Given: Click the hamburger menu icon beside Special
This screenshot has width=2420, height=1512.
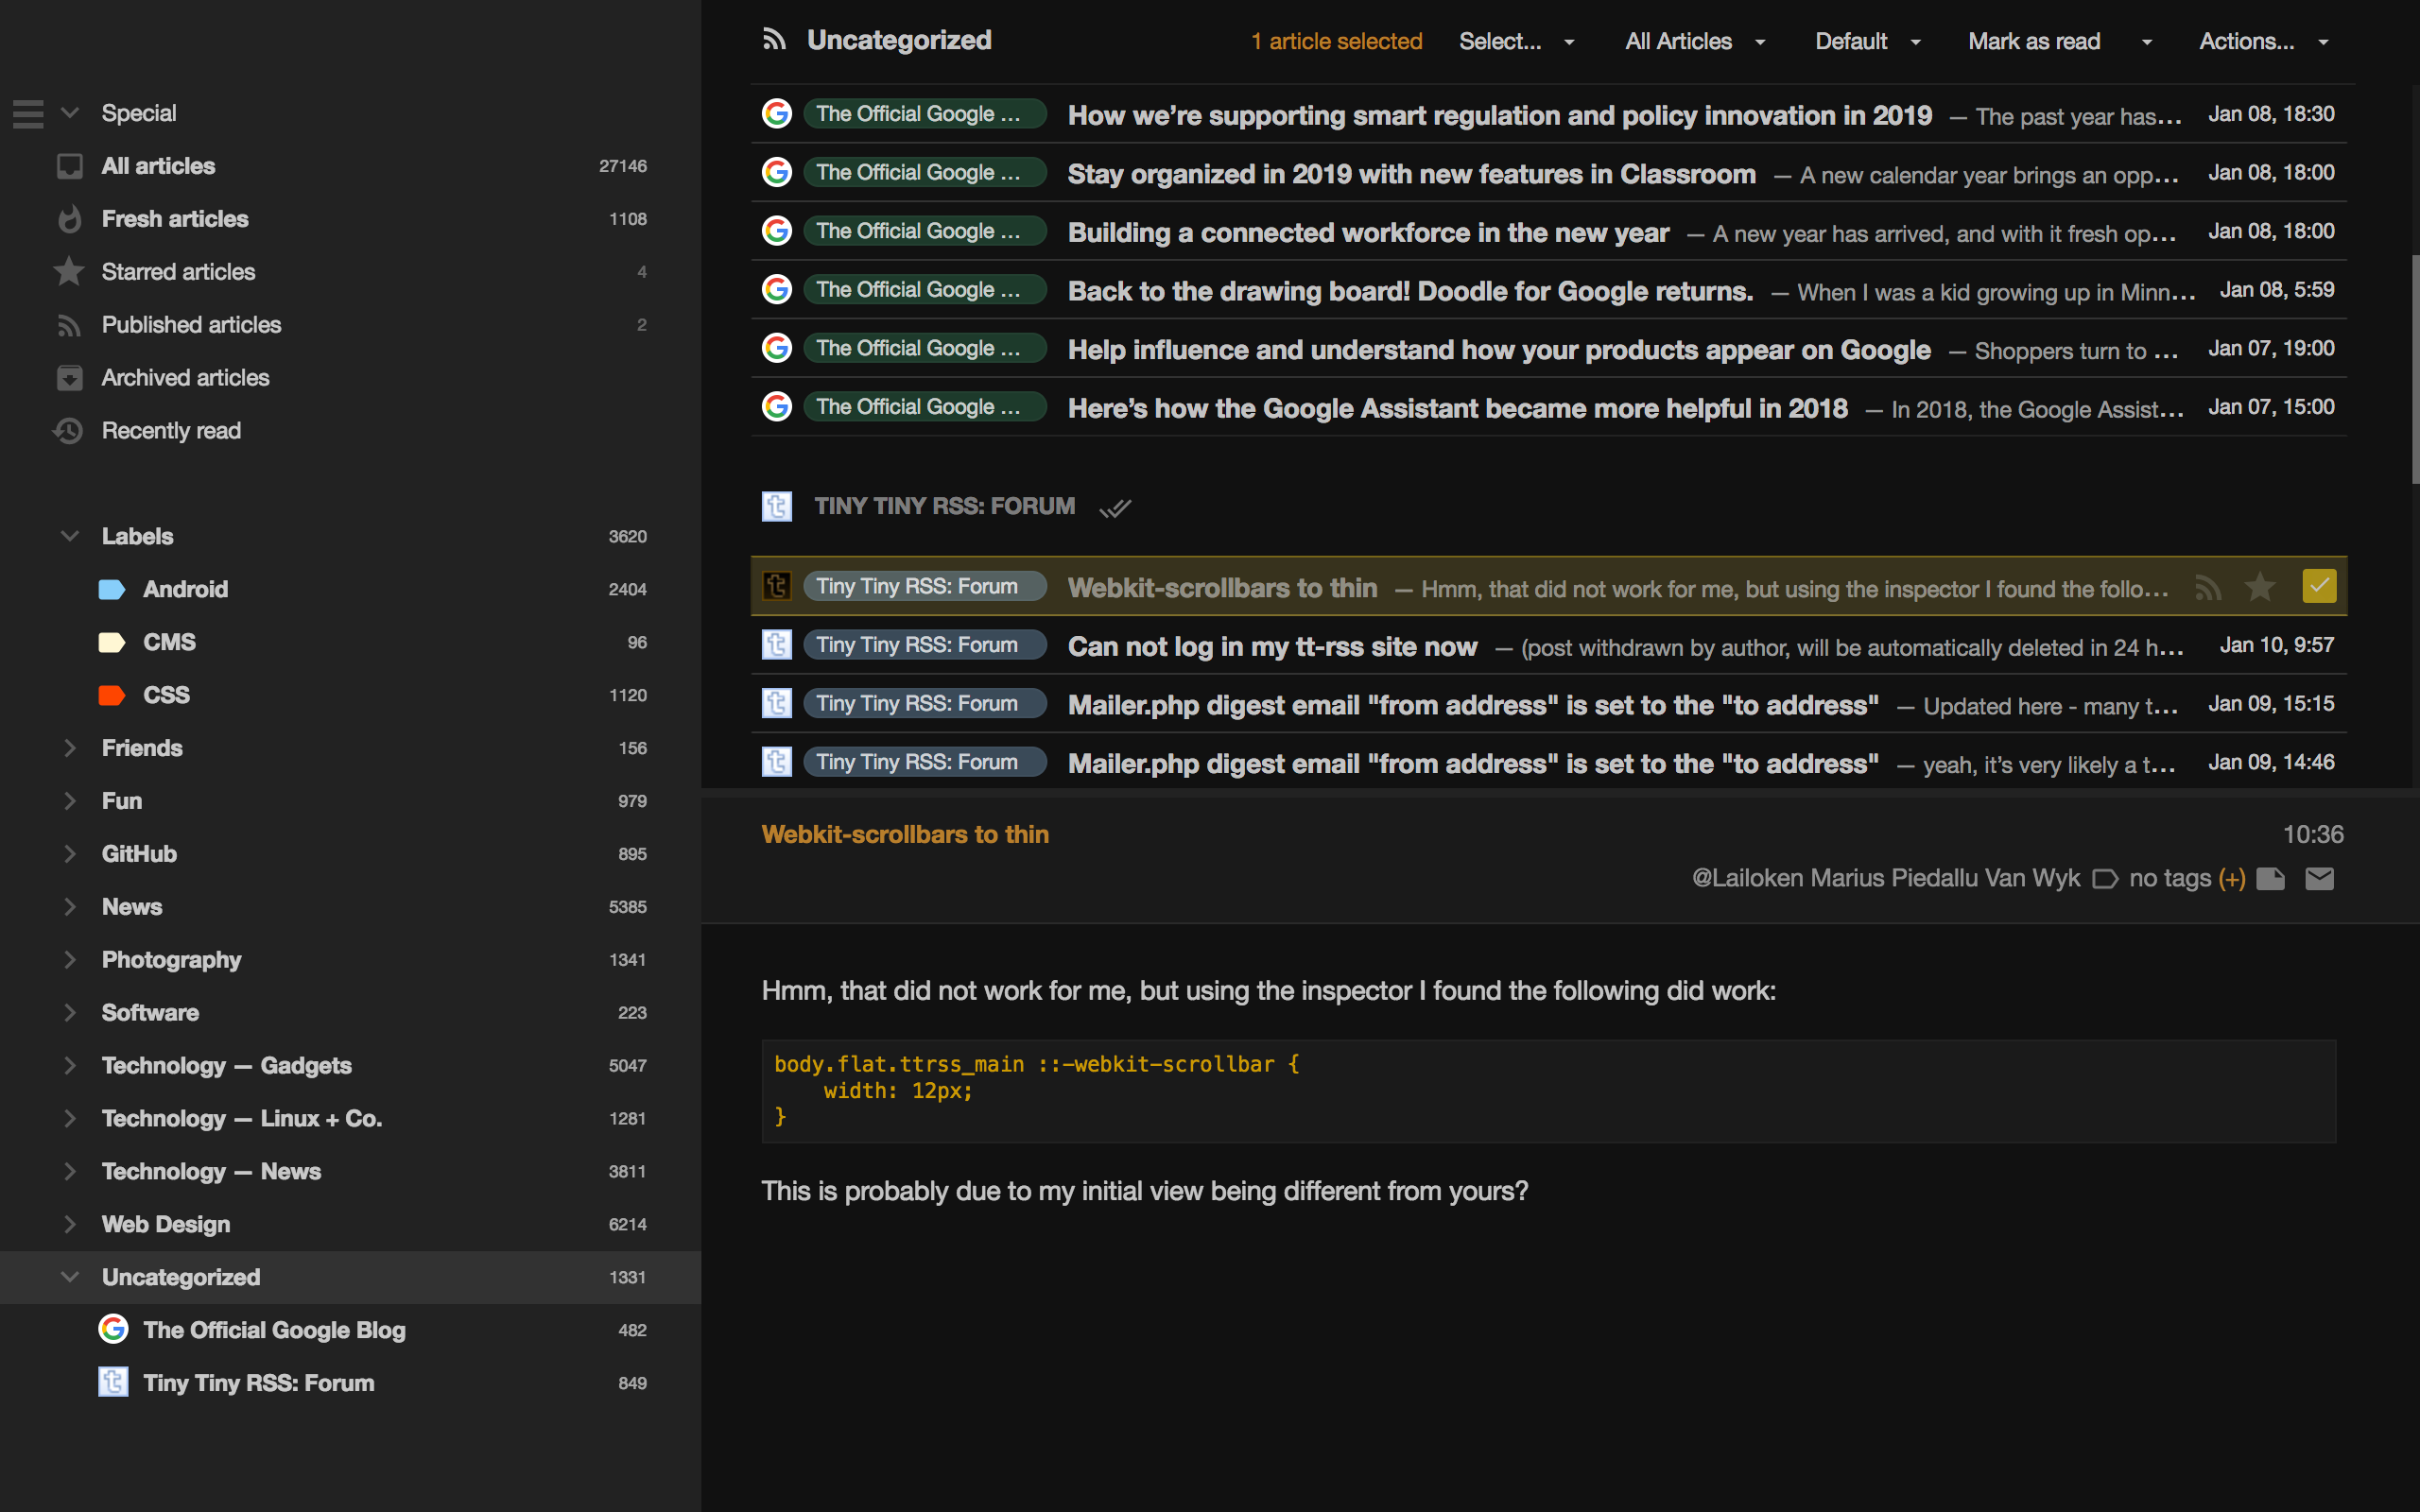Looking at the screenshot, I should click(28, 114).
